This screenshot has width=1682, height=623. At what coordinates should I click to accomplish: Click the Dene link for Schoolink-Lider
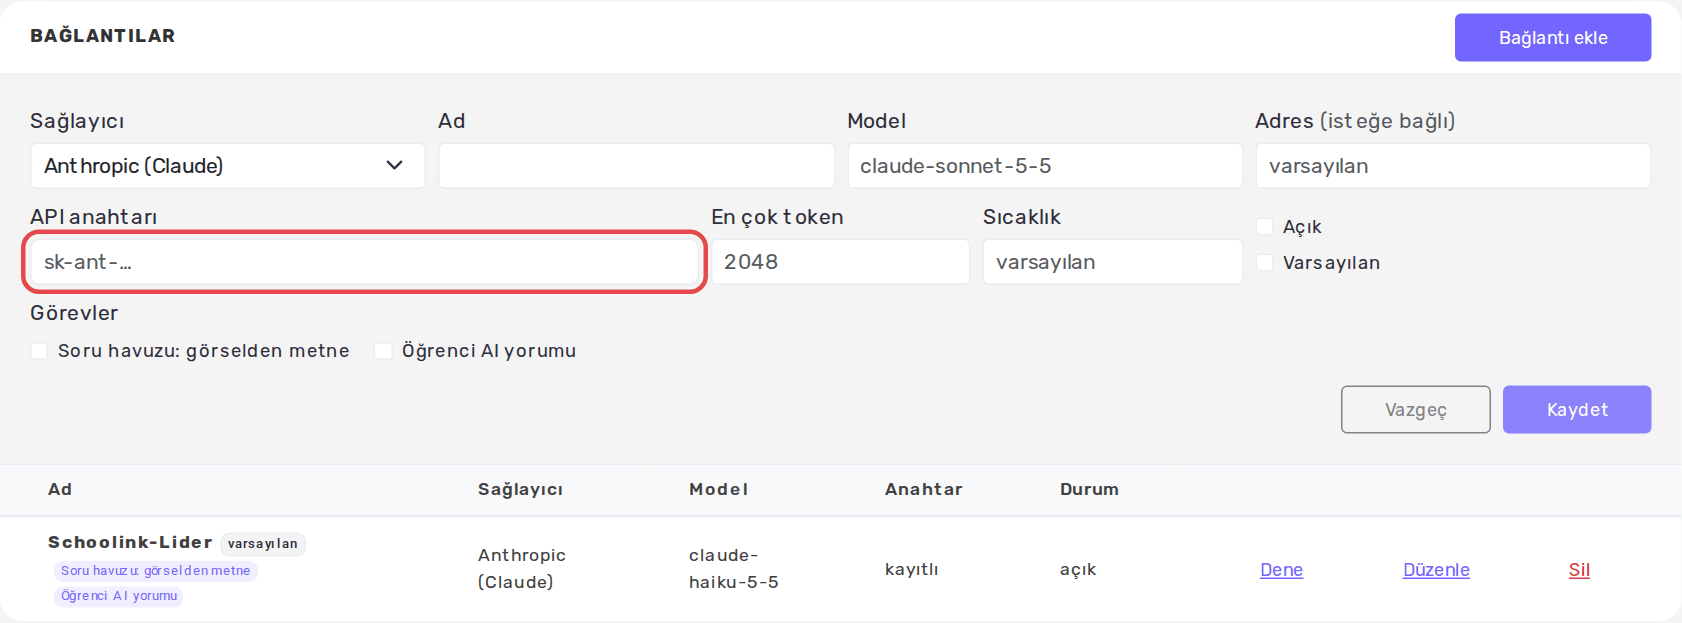1281,570
